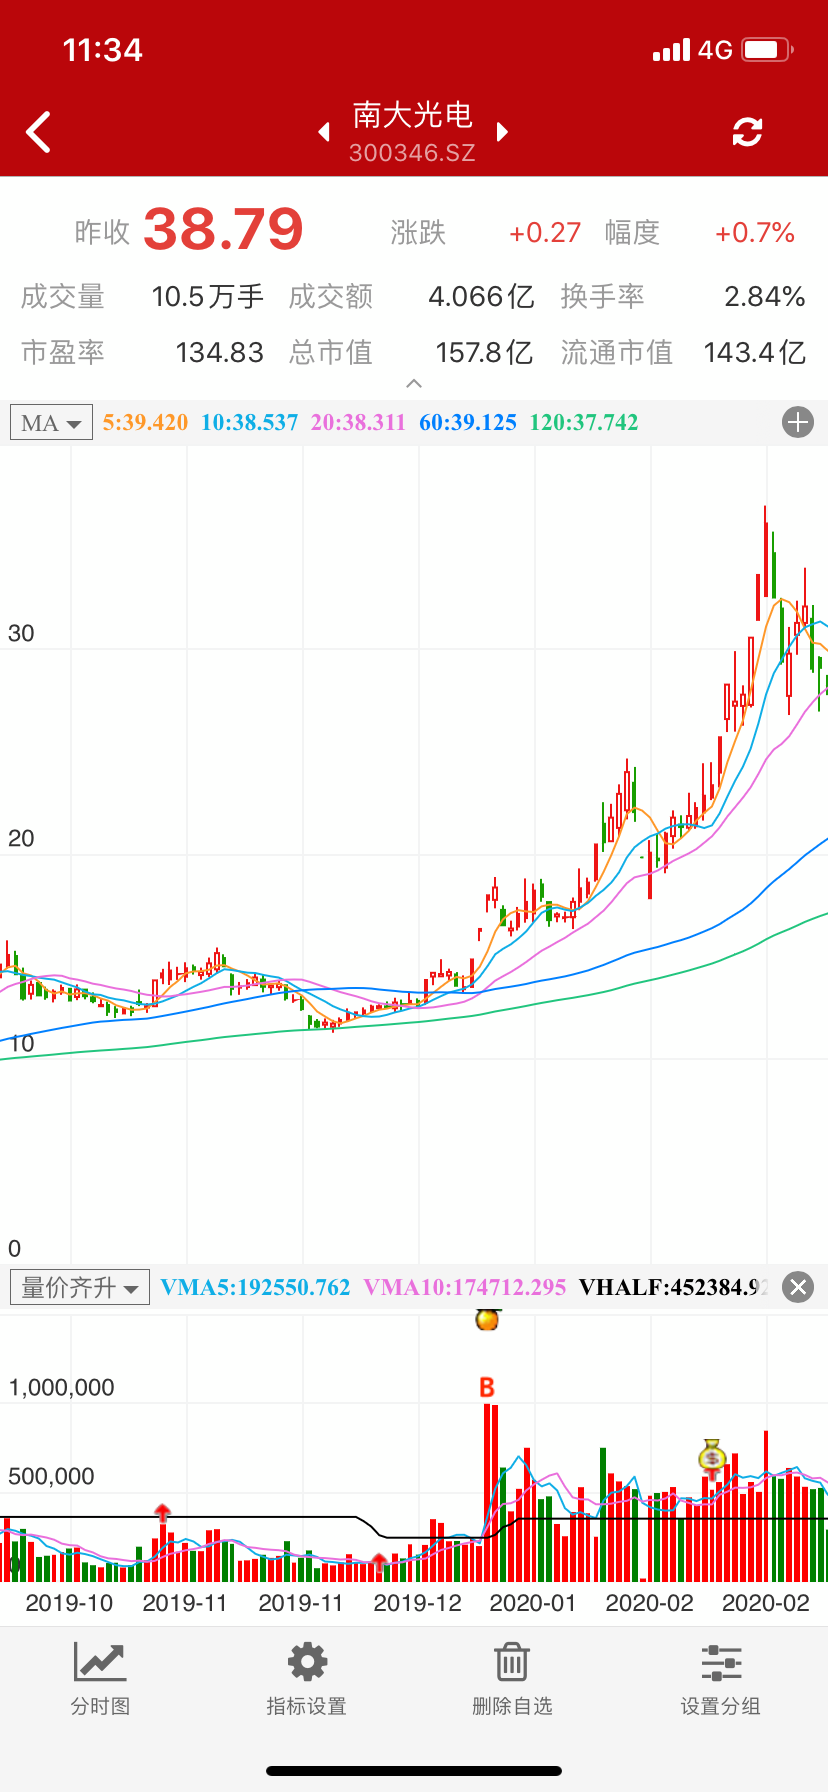Tap the tallest red volume bar under B
Screen dimensions: 828x1792
click(x=487, y=1492)
